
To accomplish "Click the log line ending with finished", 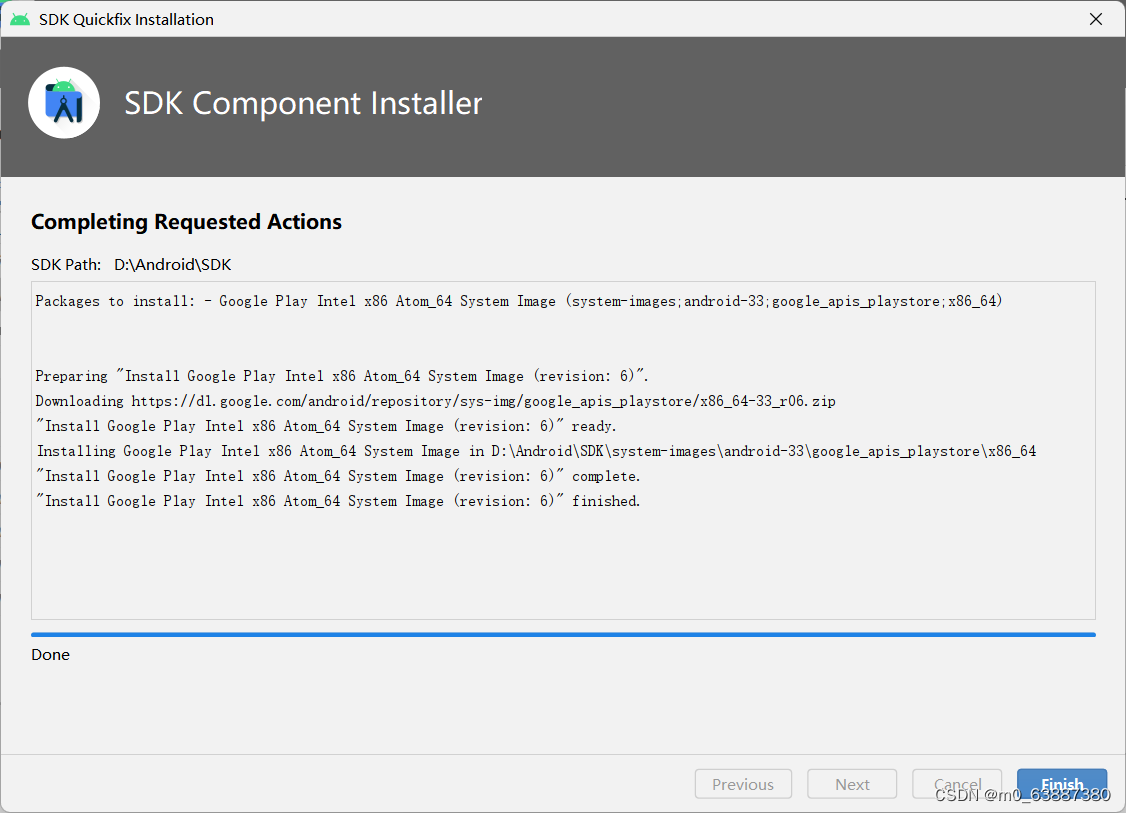I will click(338, 501).
